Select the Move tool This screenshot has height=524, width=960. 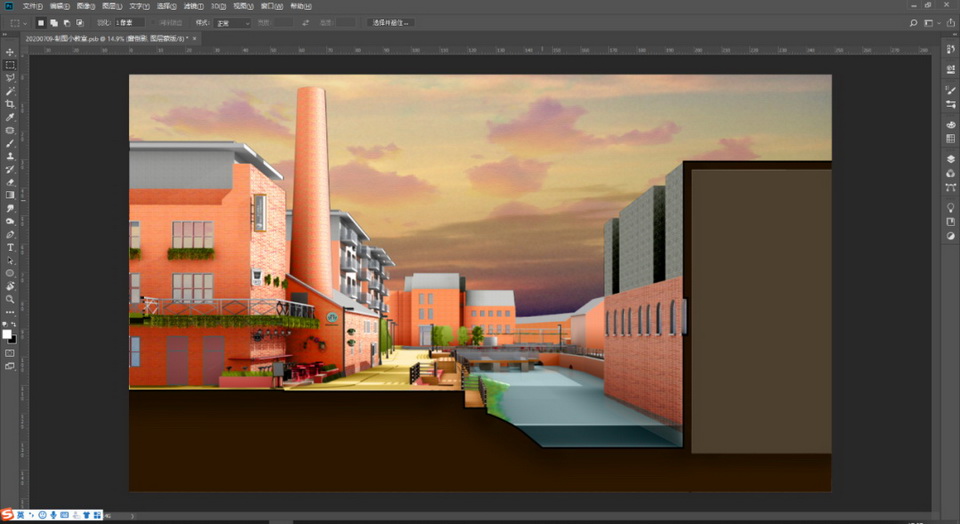(10, 52)
